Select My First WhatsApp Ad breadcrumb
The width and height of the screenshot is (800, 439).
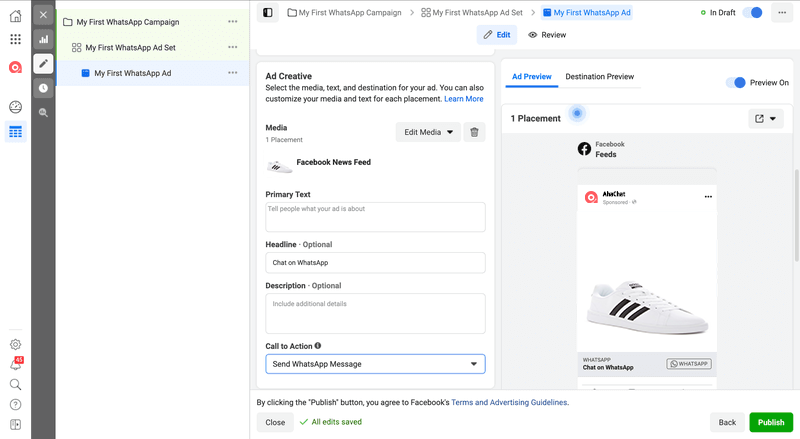point(587,12)
